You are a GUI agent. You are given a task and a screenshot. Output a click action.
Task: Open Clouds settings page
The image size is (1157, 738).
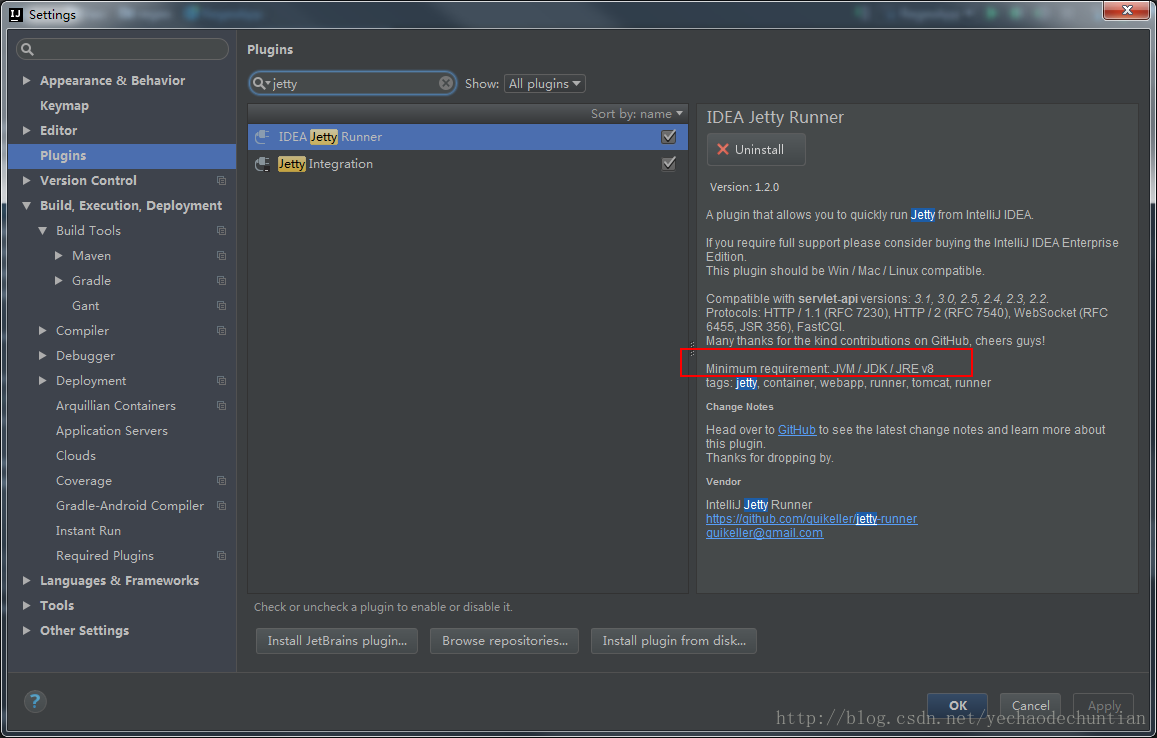tap(76, 456)
